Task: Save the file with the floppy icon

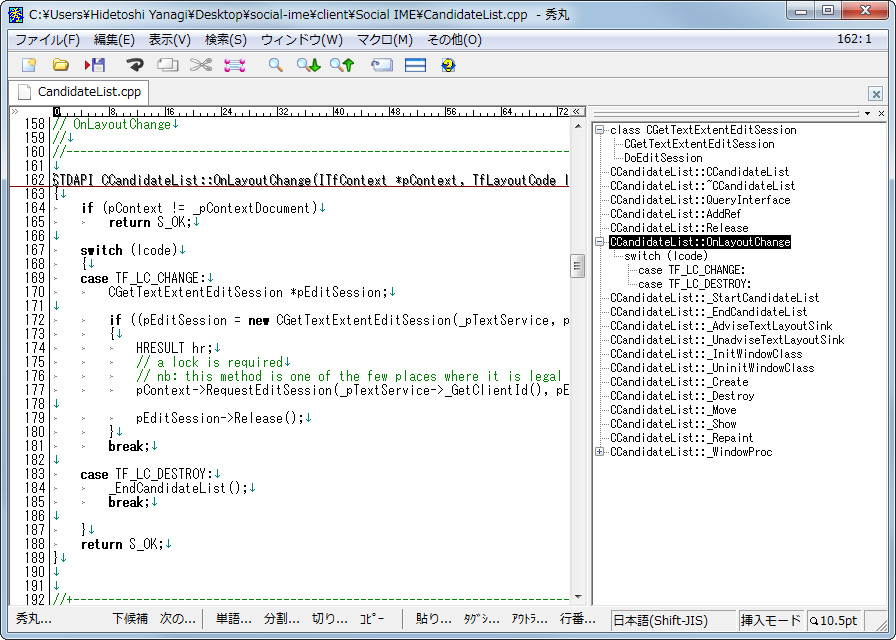Action: pos(95,65)
